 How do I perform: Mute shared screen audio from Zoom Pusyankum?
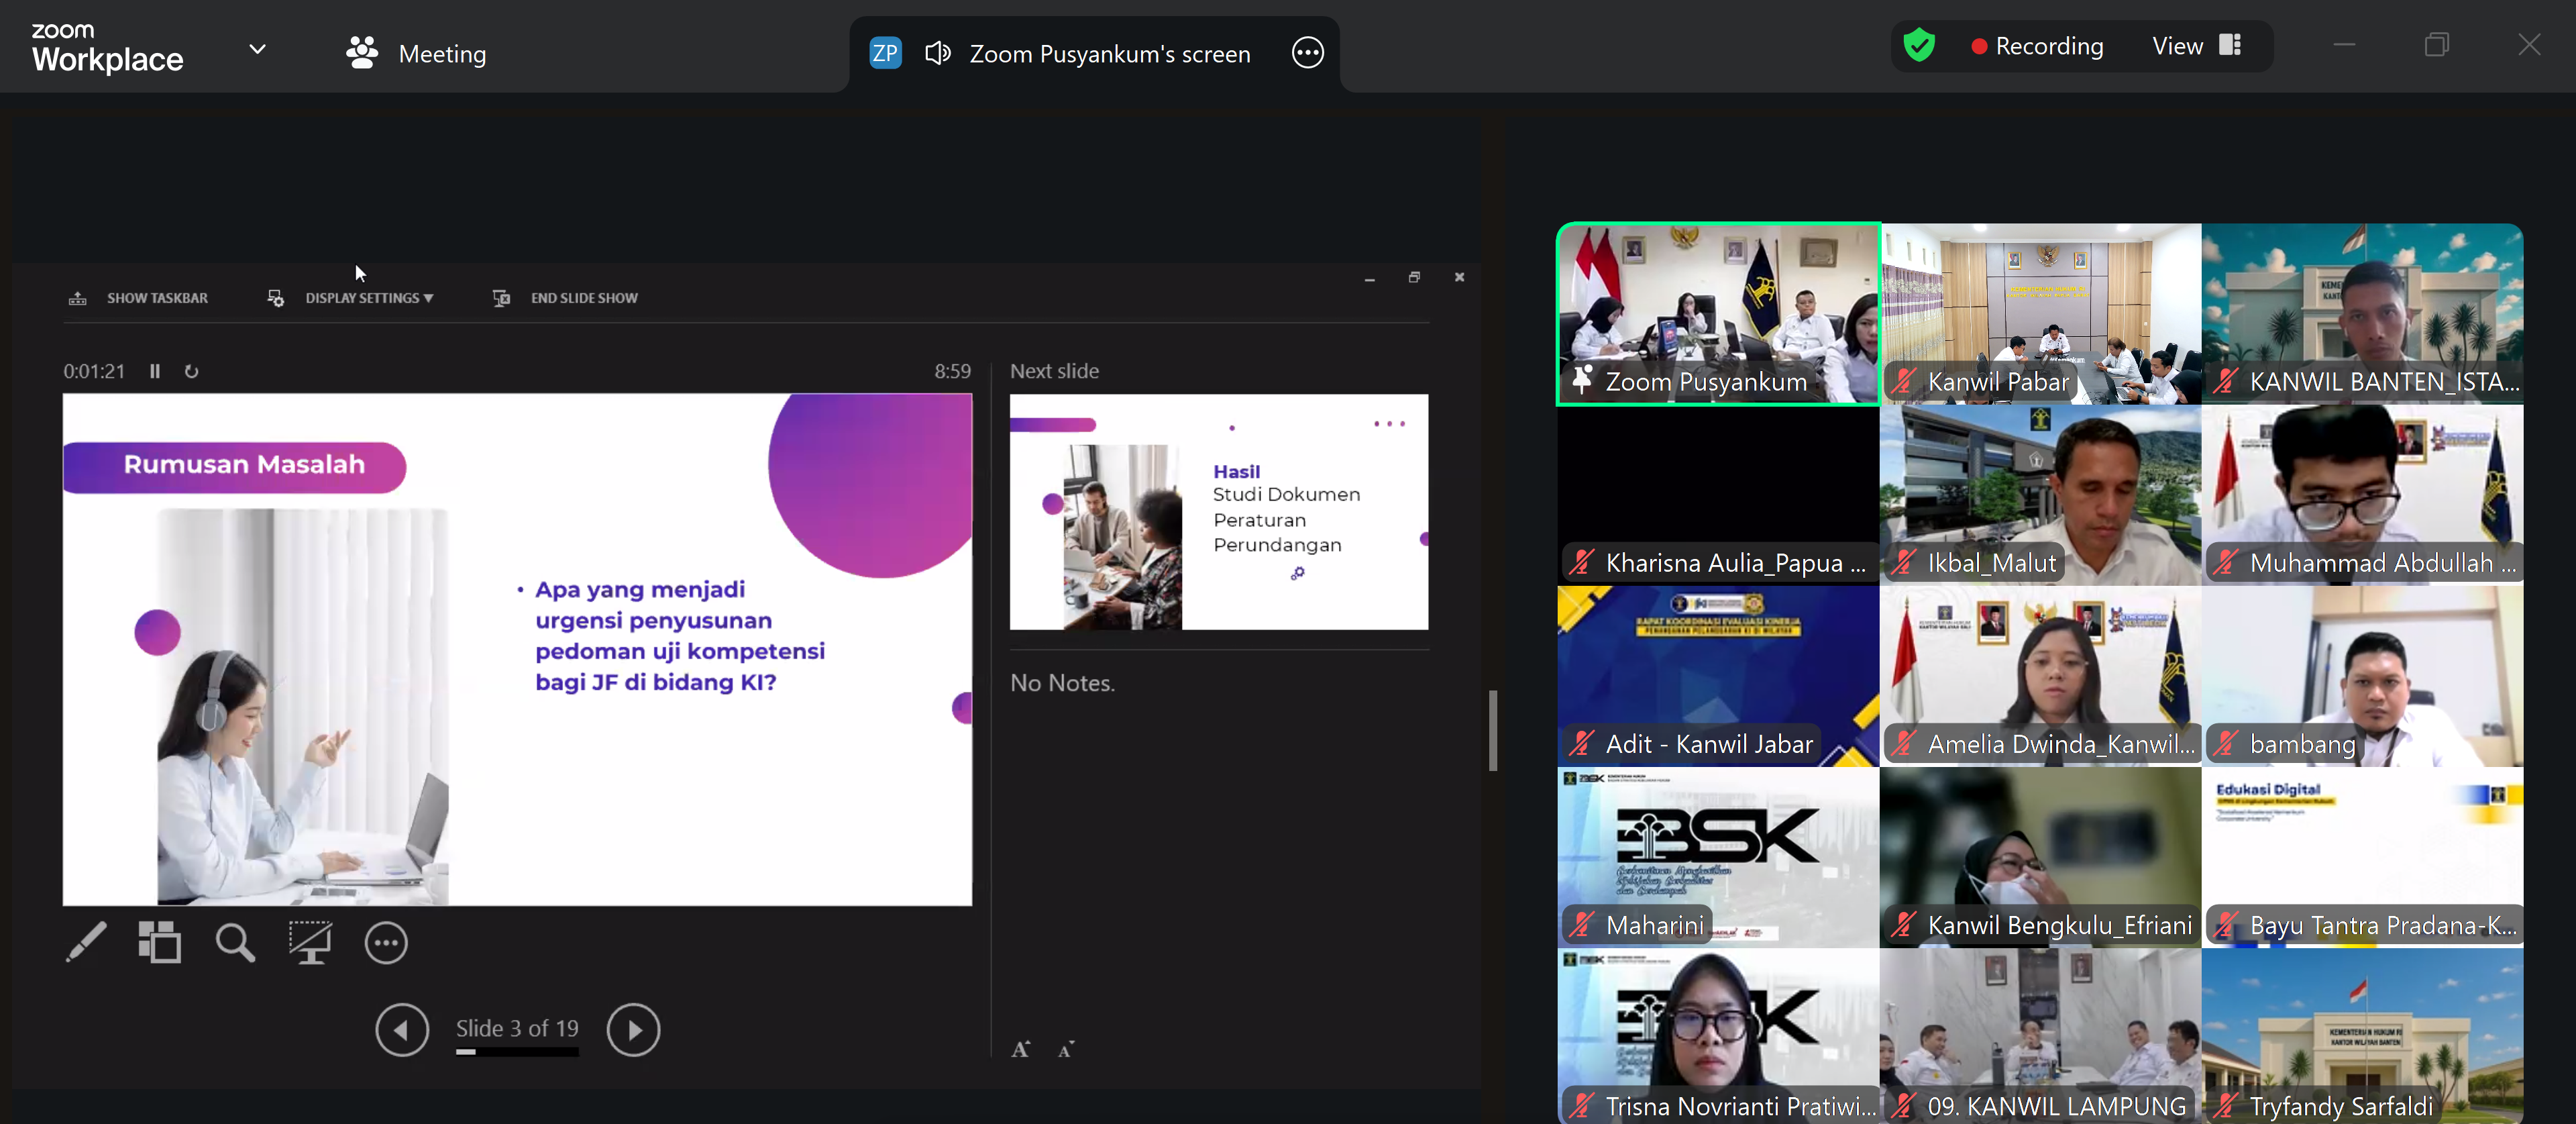(937, 53)
